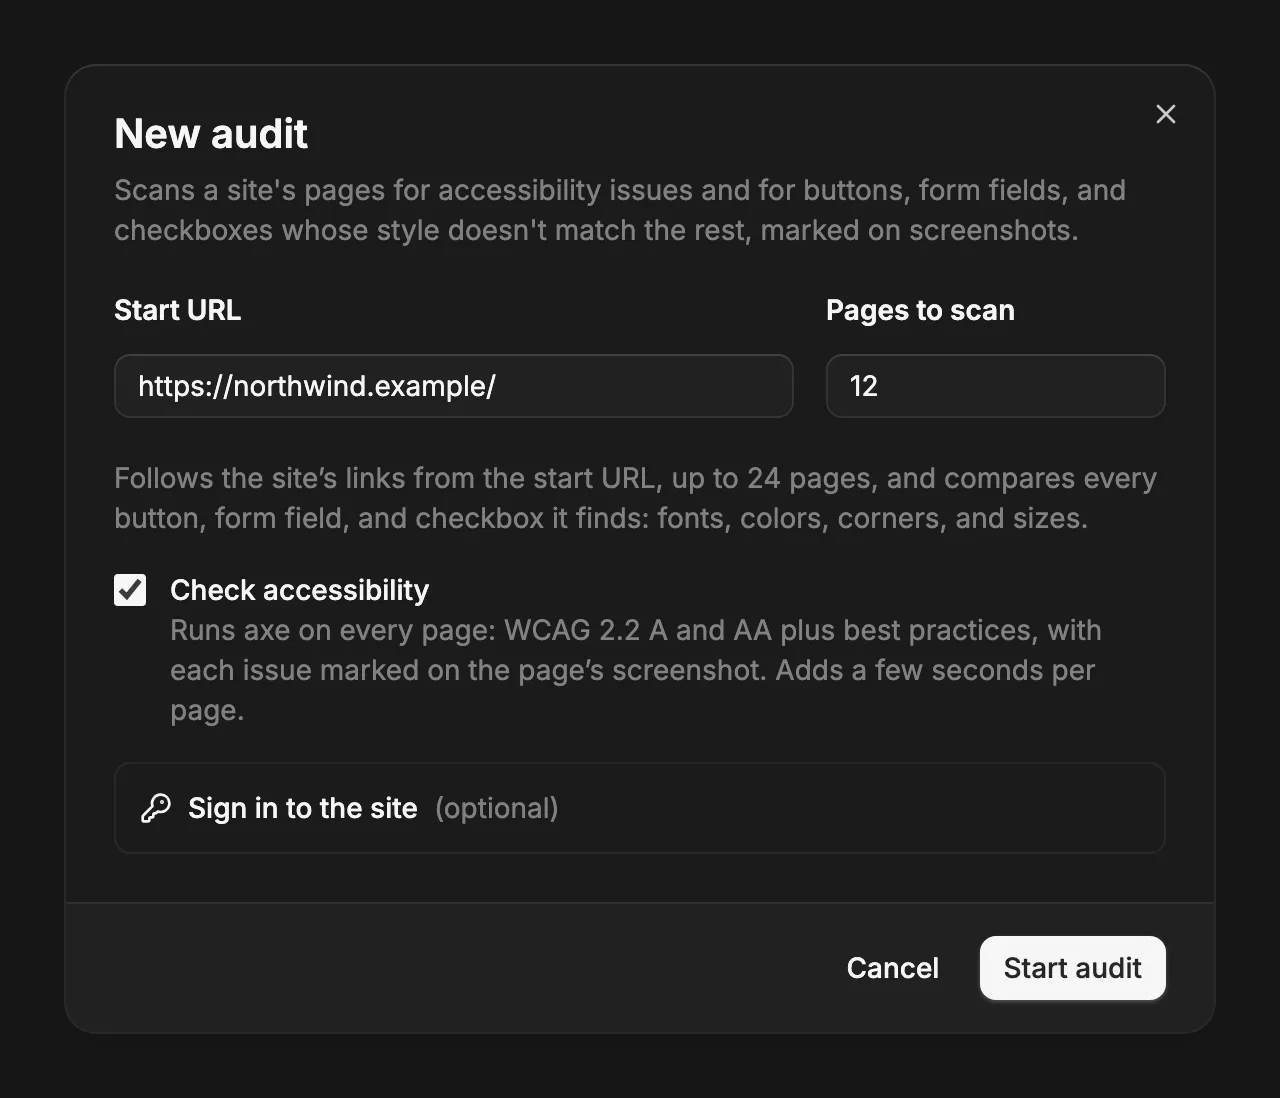Viewport: 1280px width, 1098px height.
Task: Select the New audit heading
Action: (x=211, y=134)
